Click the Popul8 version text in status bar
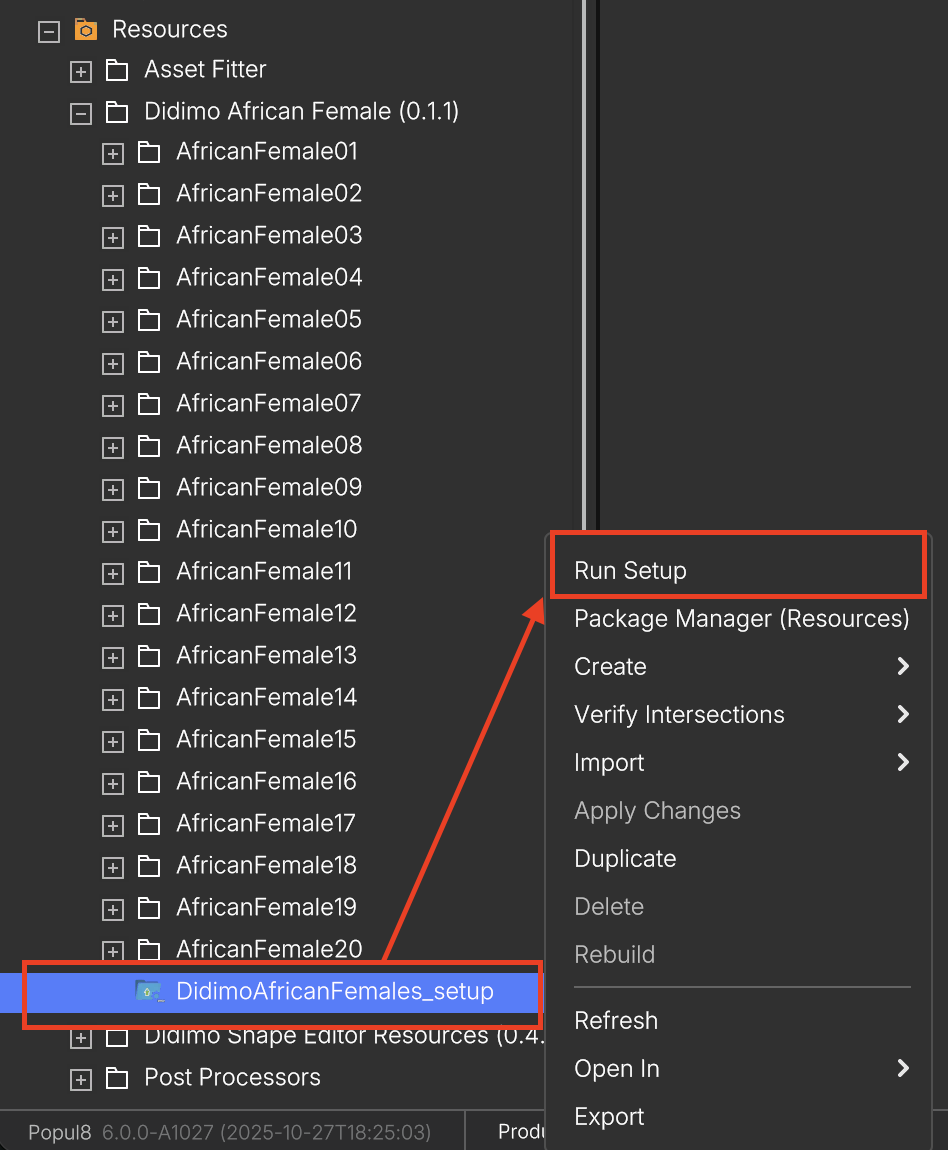 (x=229, y=1132)
